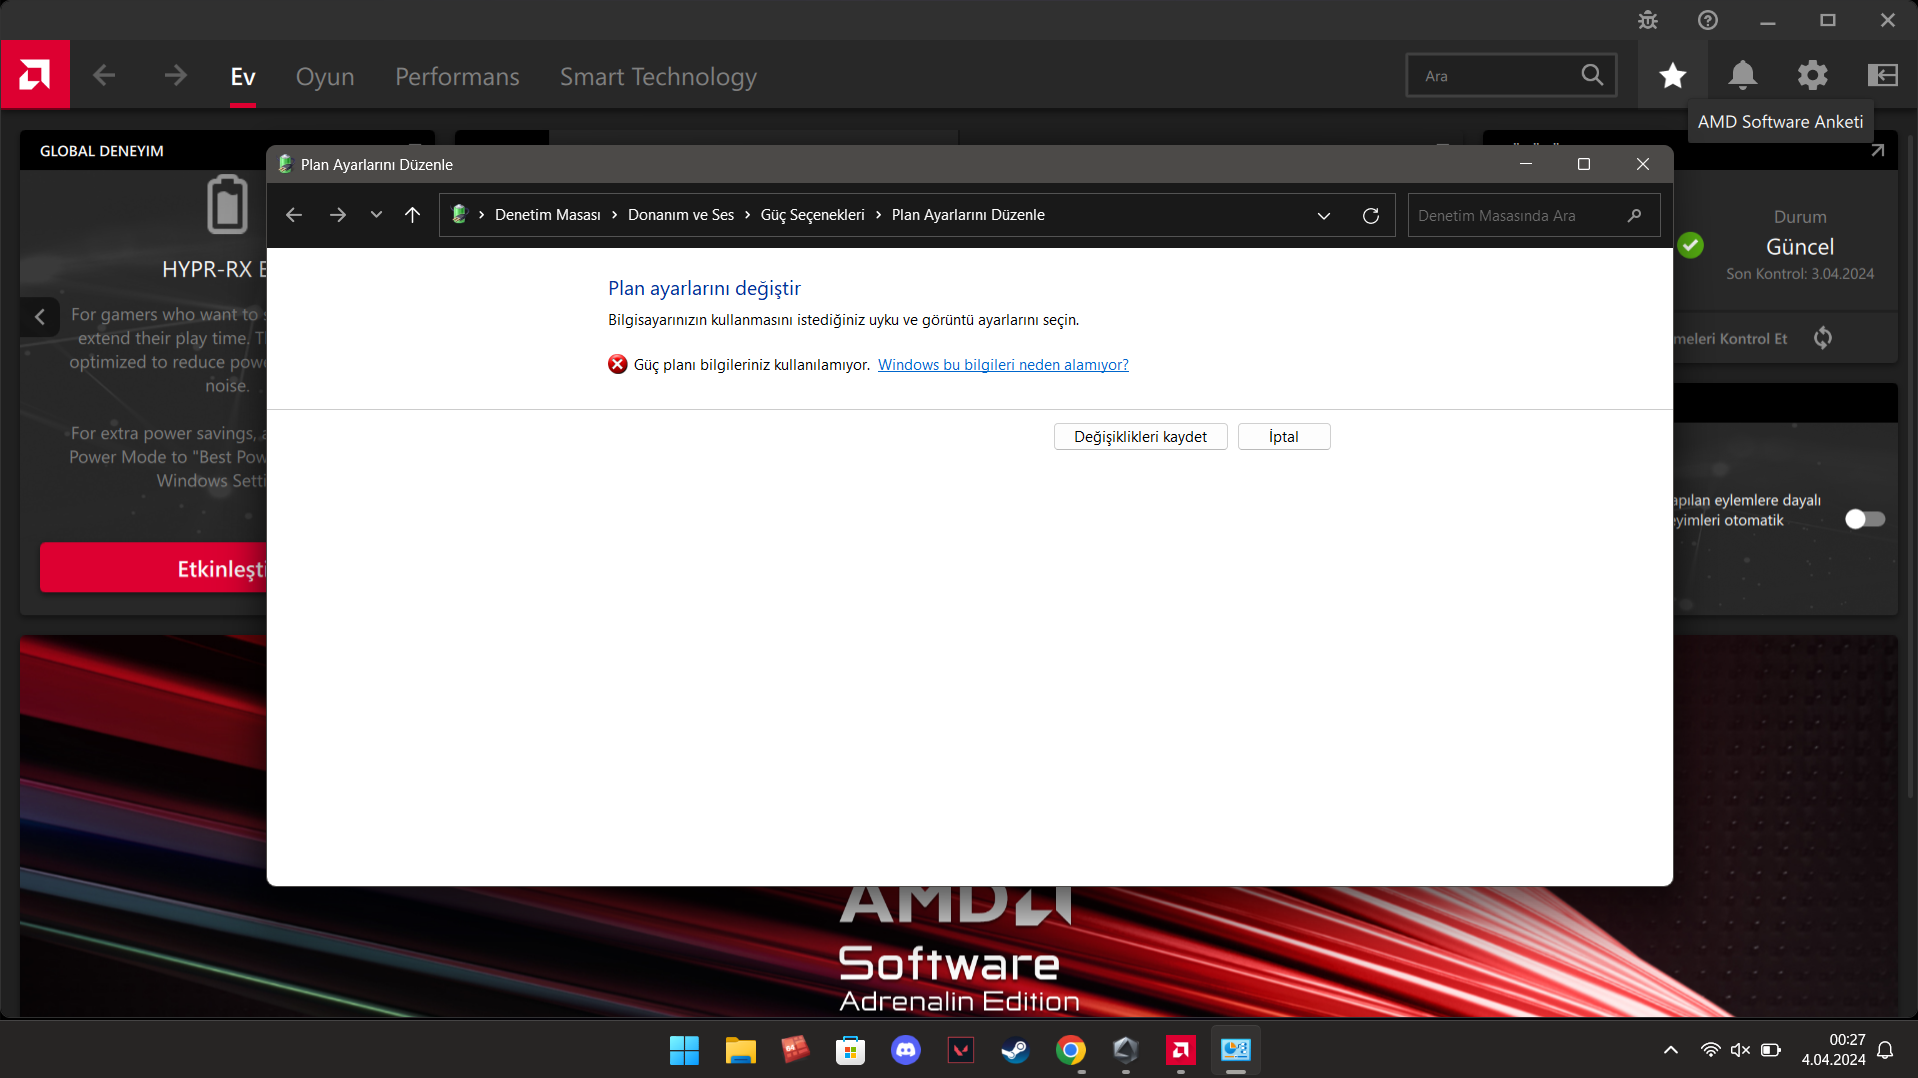Image resolution: width=1918 pixels, height=1078 pixels.
Task: Go up one level in Control Panel
Action: (x=412, y=215)
